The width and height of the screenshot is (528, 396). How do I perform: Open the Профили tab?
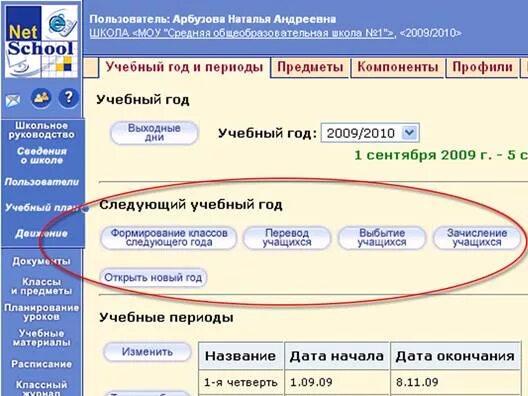click(482, 67)
